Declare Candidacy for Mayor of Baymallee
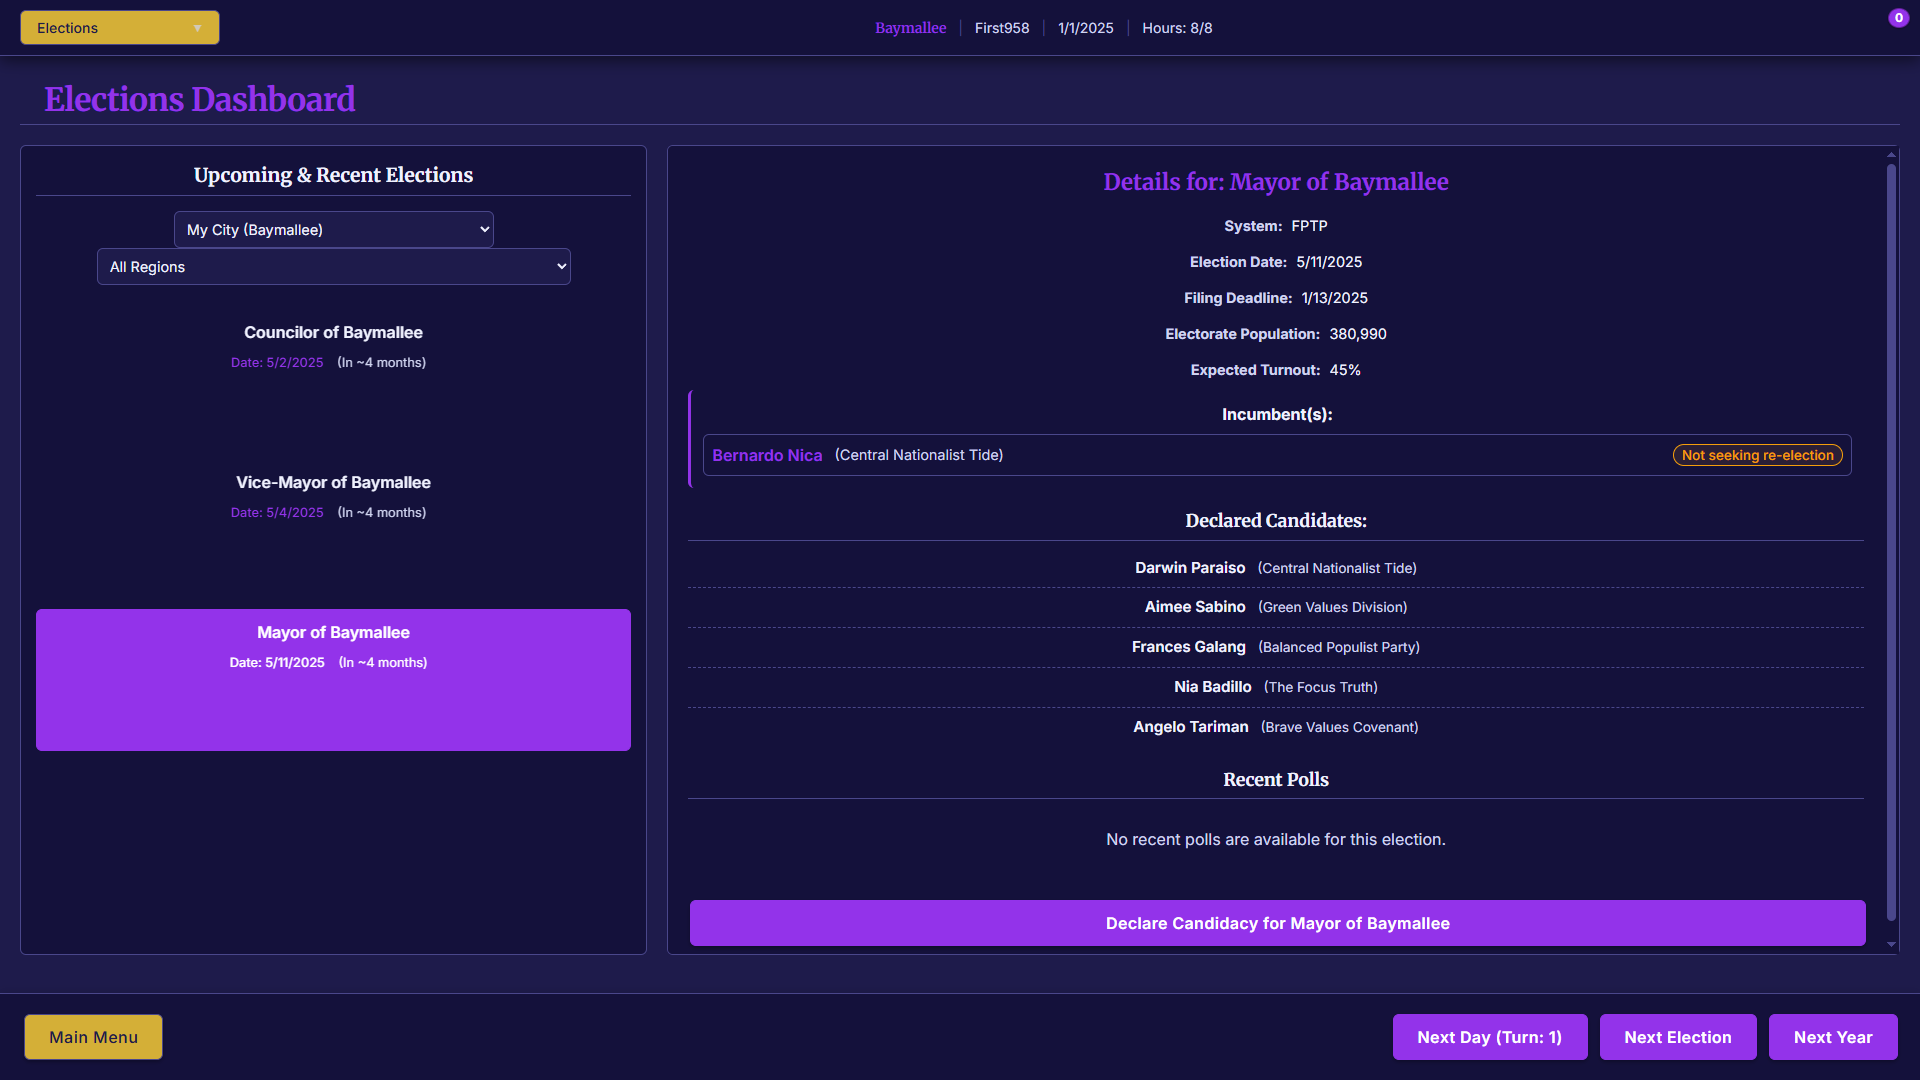The width and height of the screenshot is (1920, 1080). tap(1277, 923)
